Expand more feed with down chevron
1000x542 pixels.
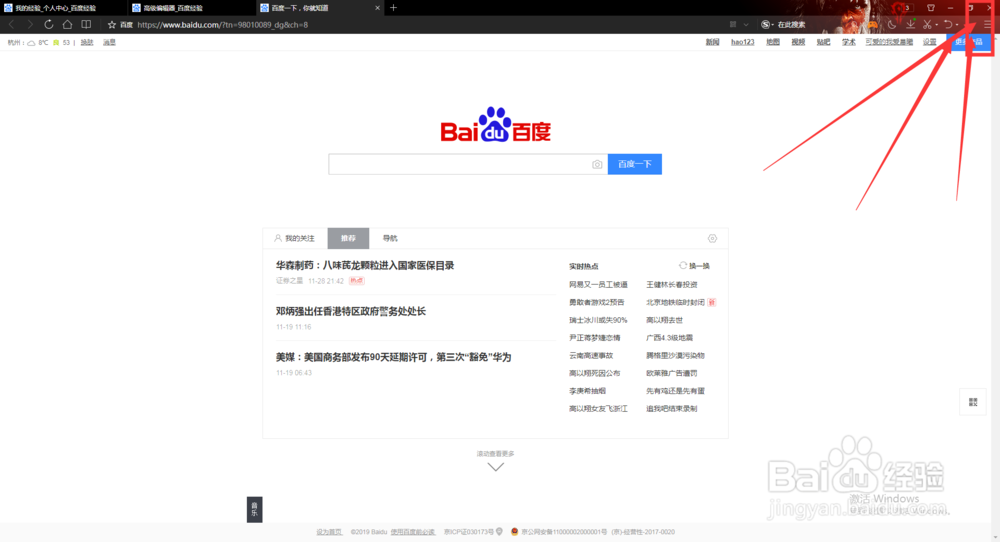point(496,467)
